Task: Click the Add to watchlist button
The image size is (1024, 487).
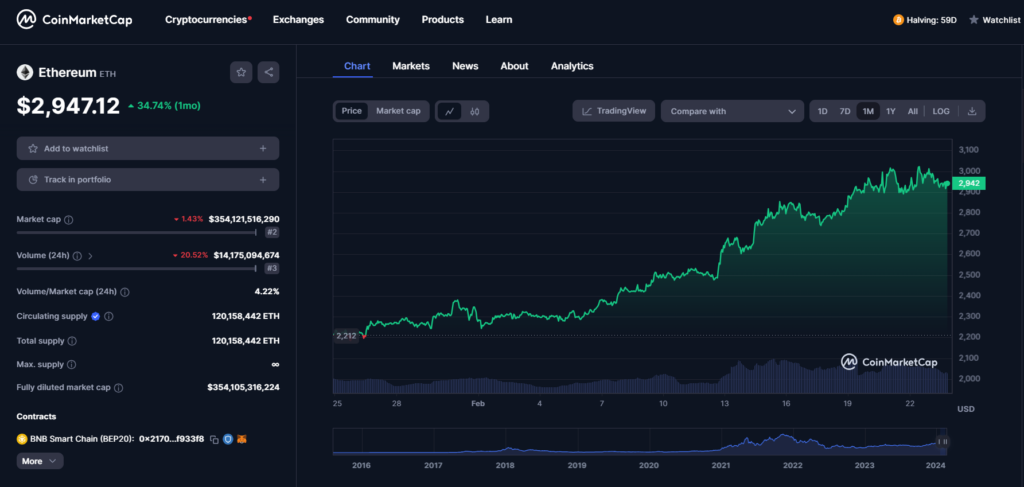Action: point(148,148)
